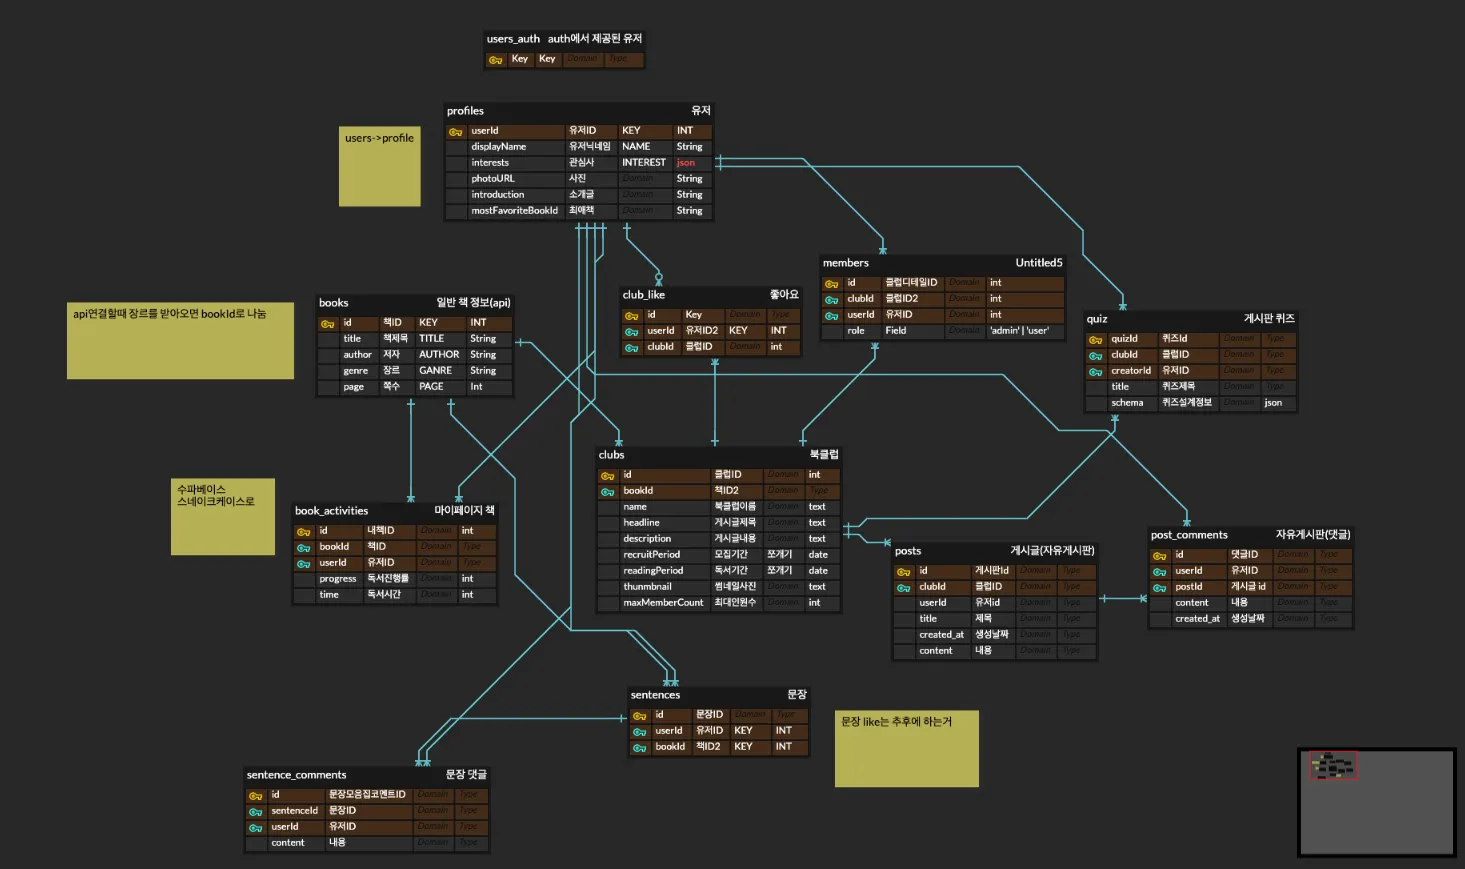Click the 'posts' table name

click(x=908, y=551)
